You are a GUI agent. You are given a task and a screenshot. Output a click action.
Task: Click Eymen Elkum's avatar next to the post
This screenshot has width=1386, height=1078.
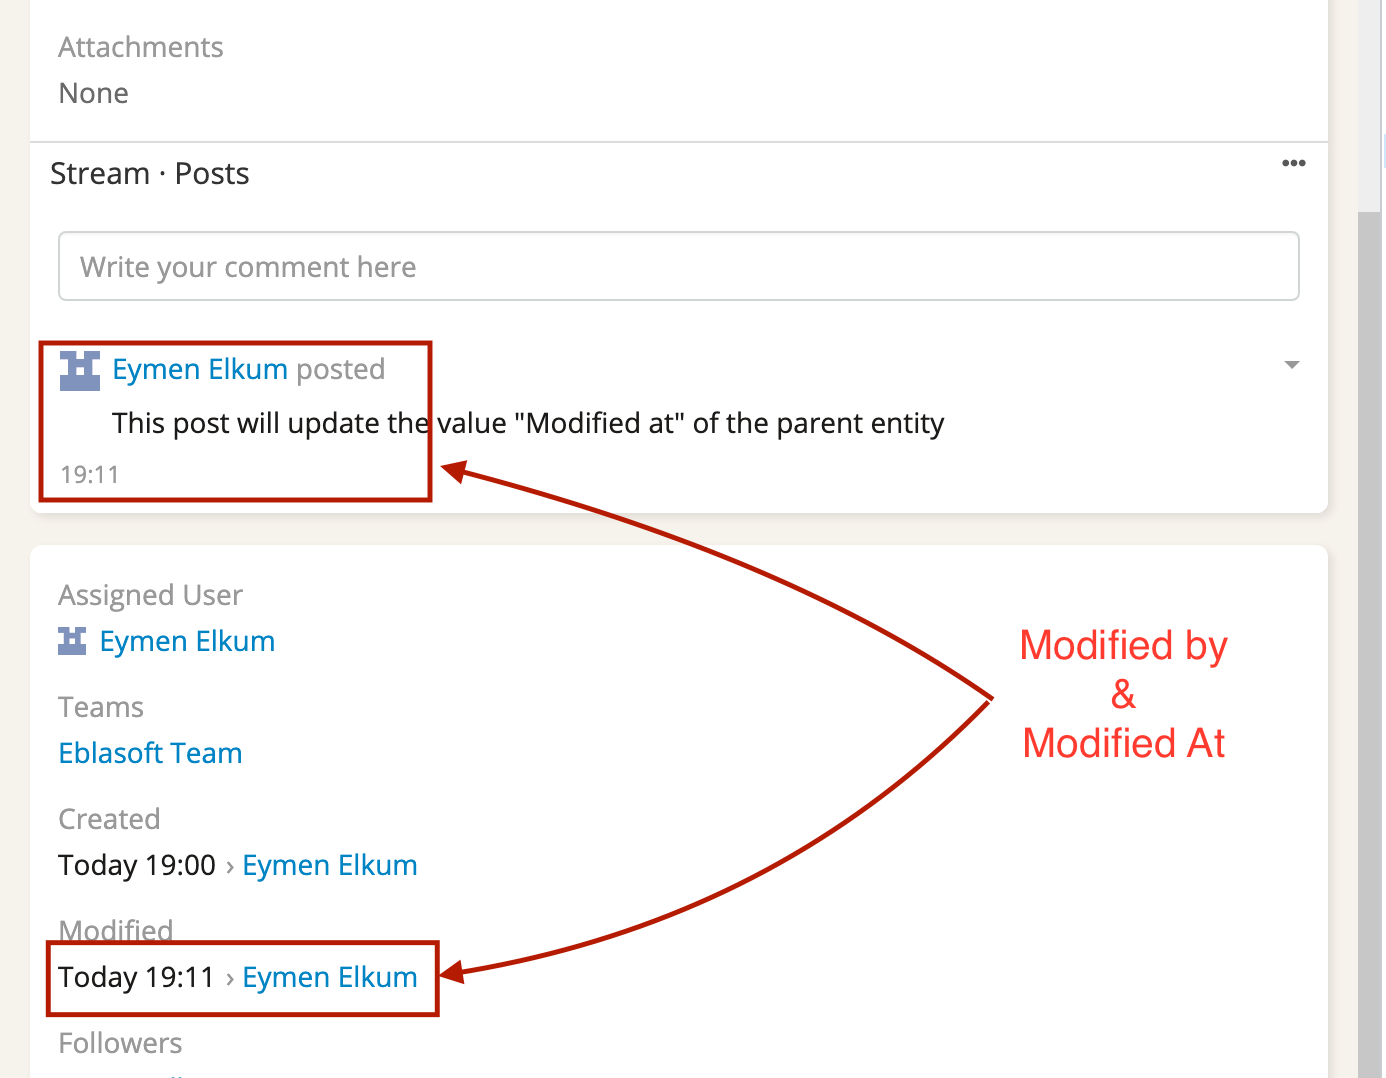coord(79,370)
